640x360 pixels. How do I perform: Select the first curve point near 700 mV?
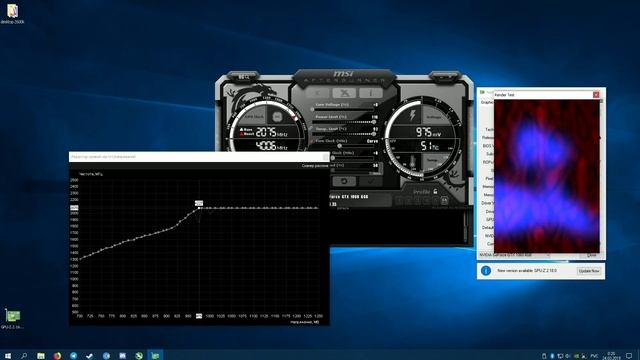80,259
